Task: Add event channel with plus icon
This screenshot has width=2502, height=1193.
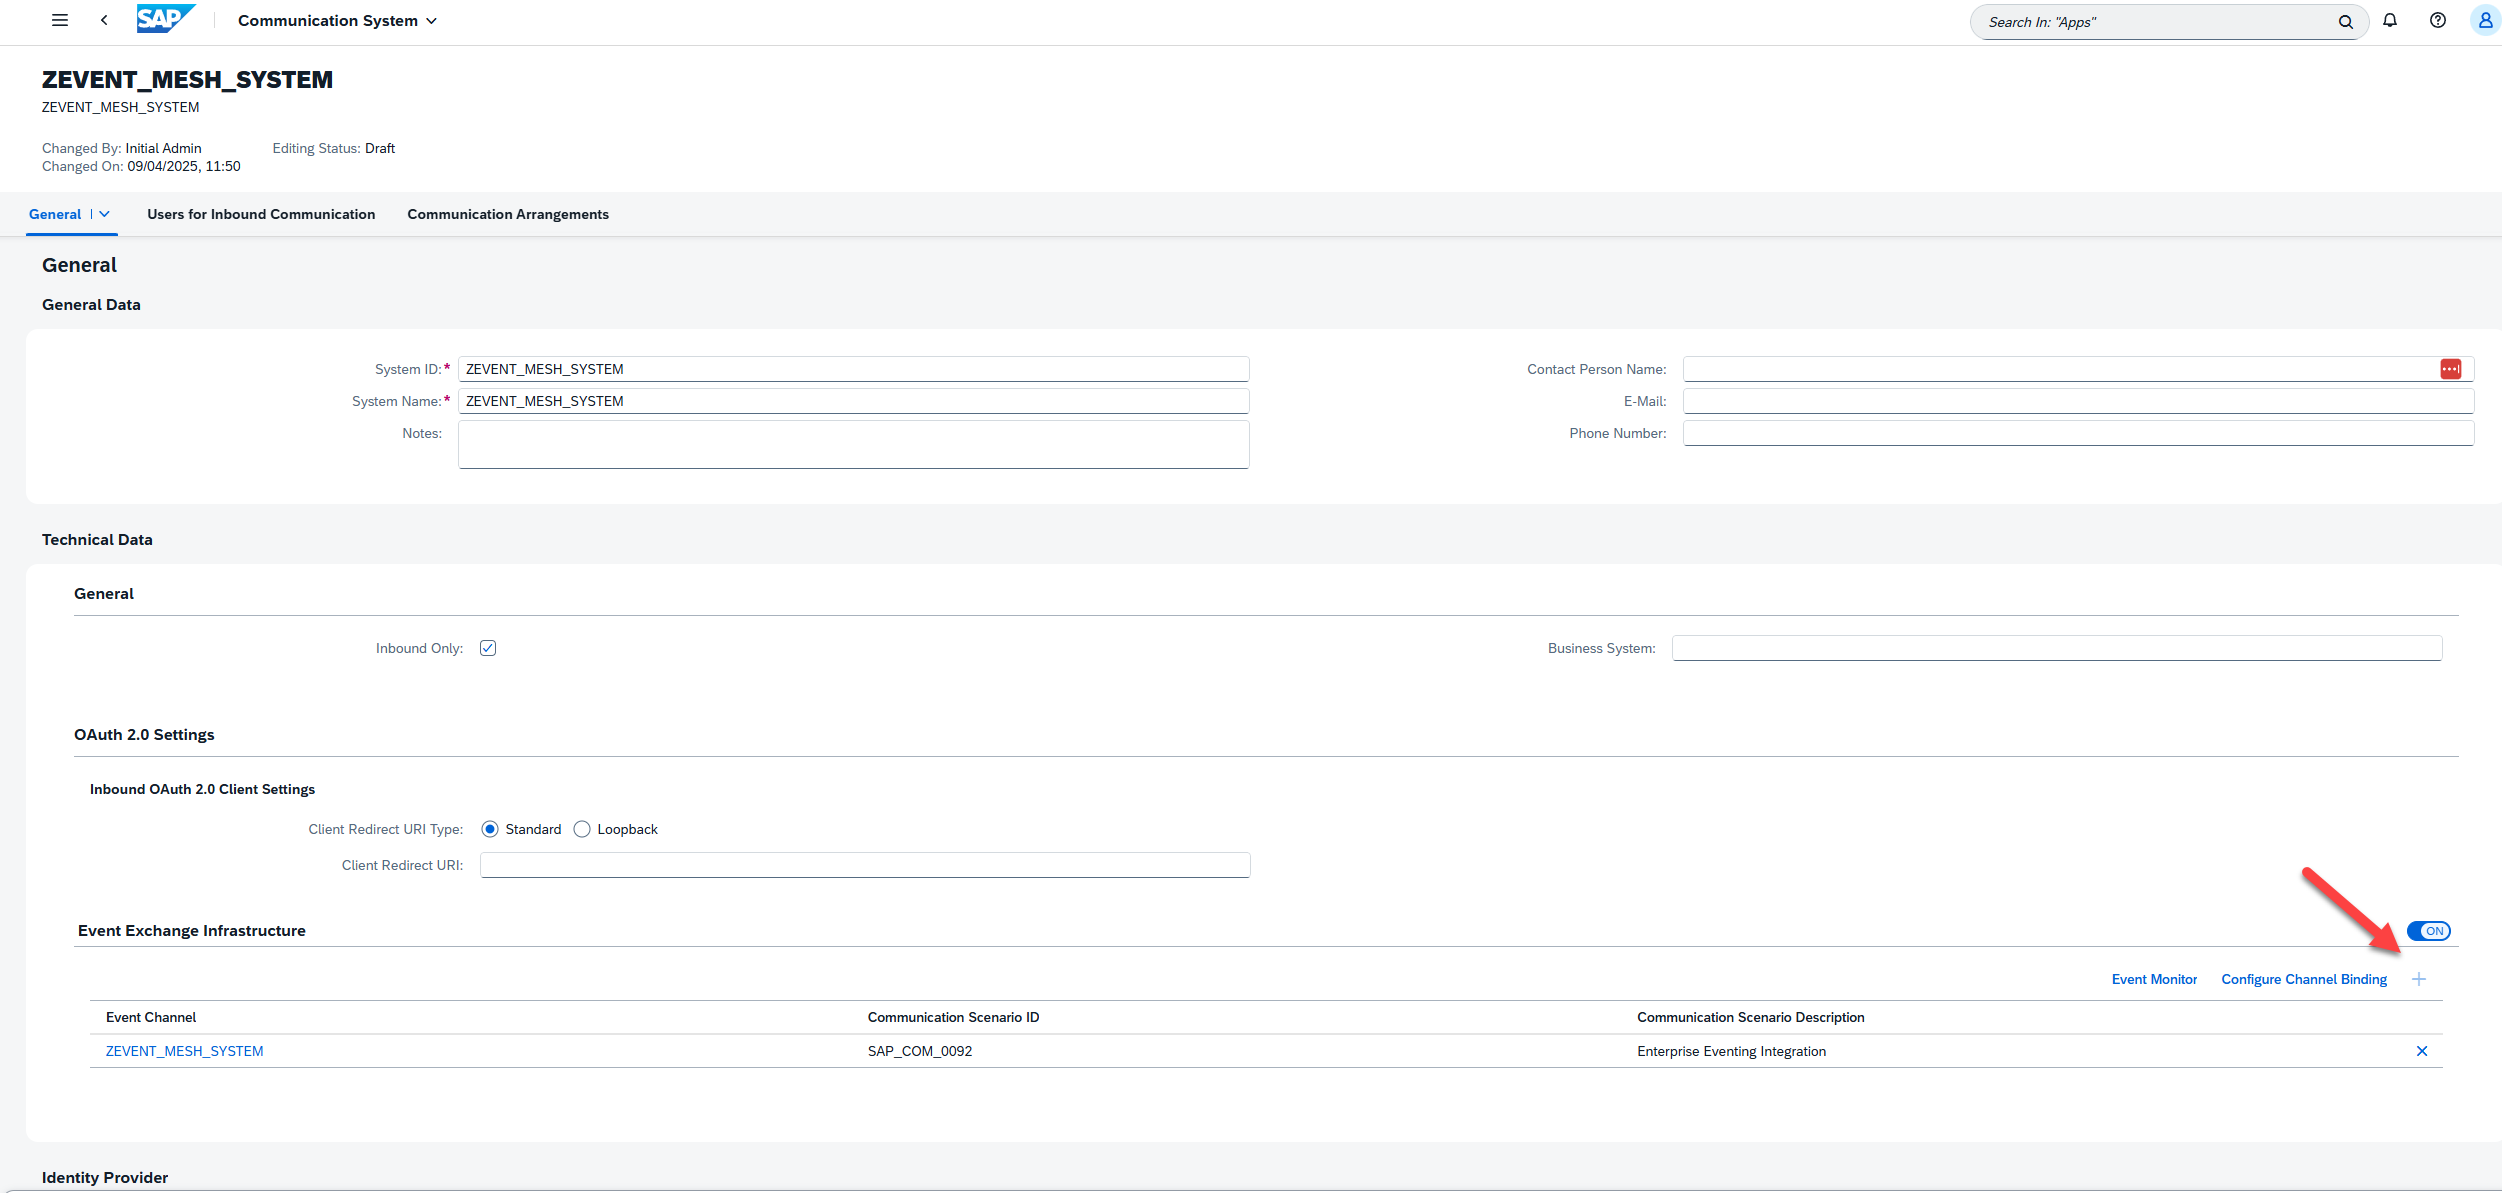Action: 2418,979
